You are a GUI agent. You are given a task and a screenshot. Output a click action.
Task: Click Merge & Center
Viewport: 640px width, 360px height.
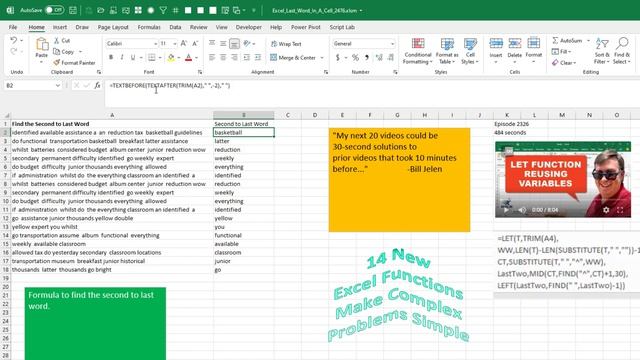[293, 58]
